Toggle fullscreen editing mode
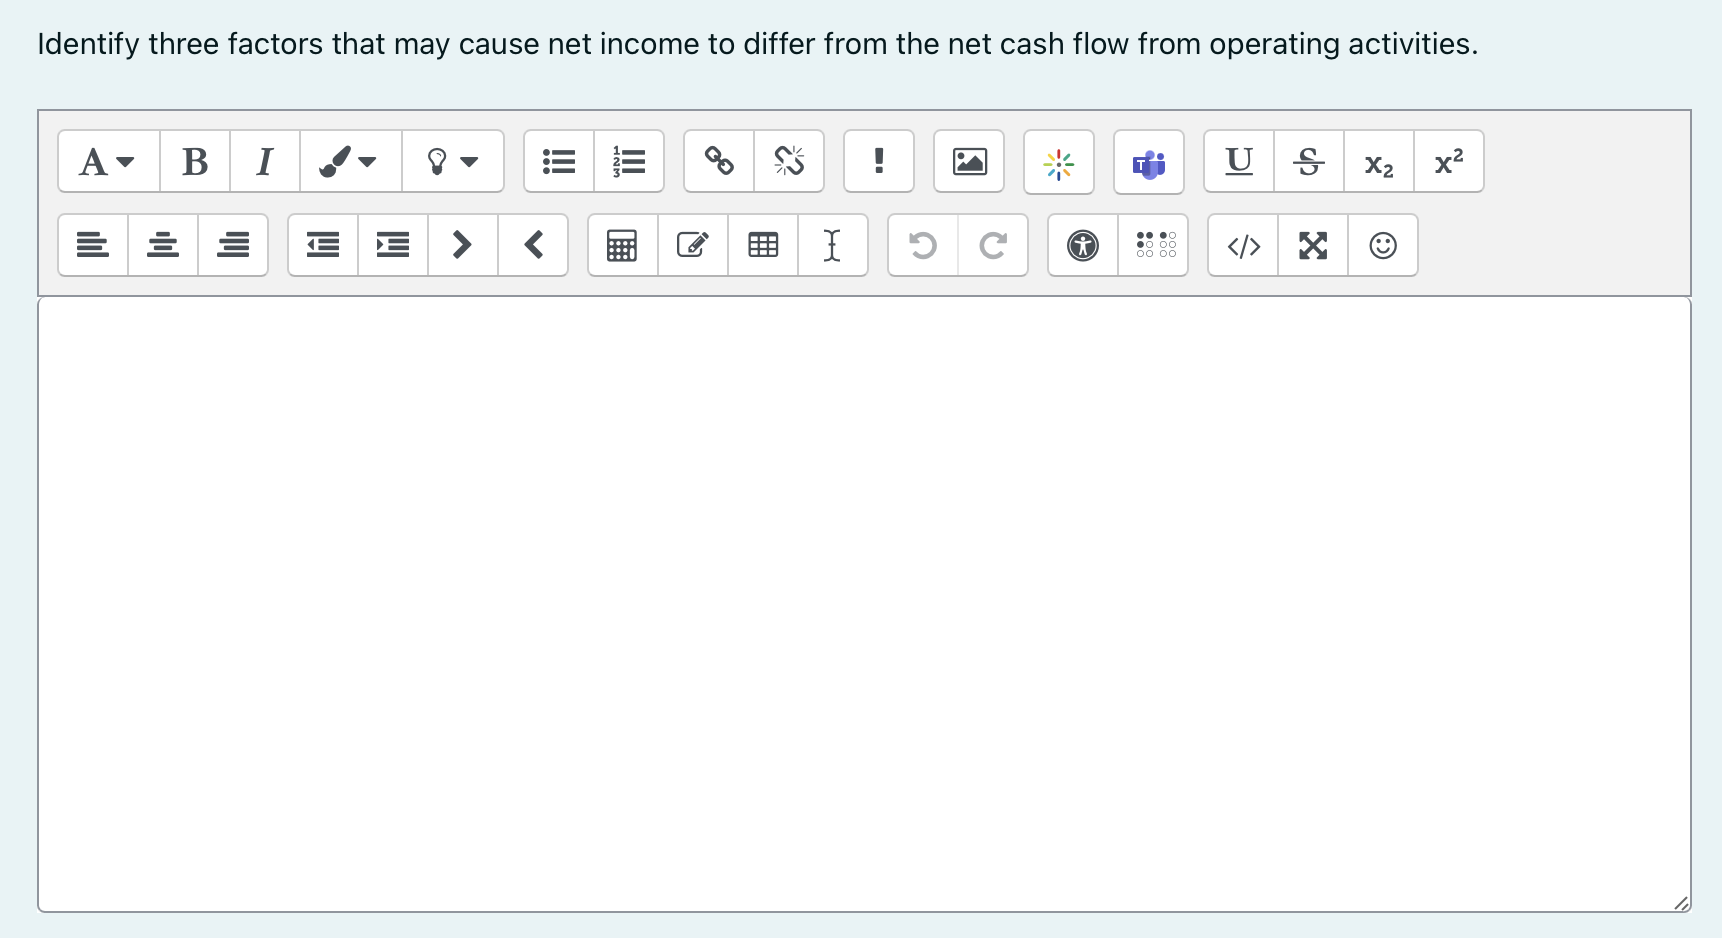The height and width of the screenshot is (938, 1722). click(x=1312, y=245)
